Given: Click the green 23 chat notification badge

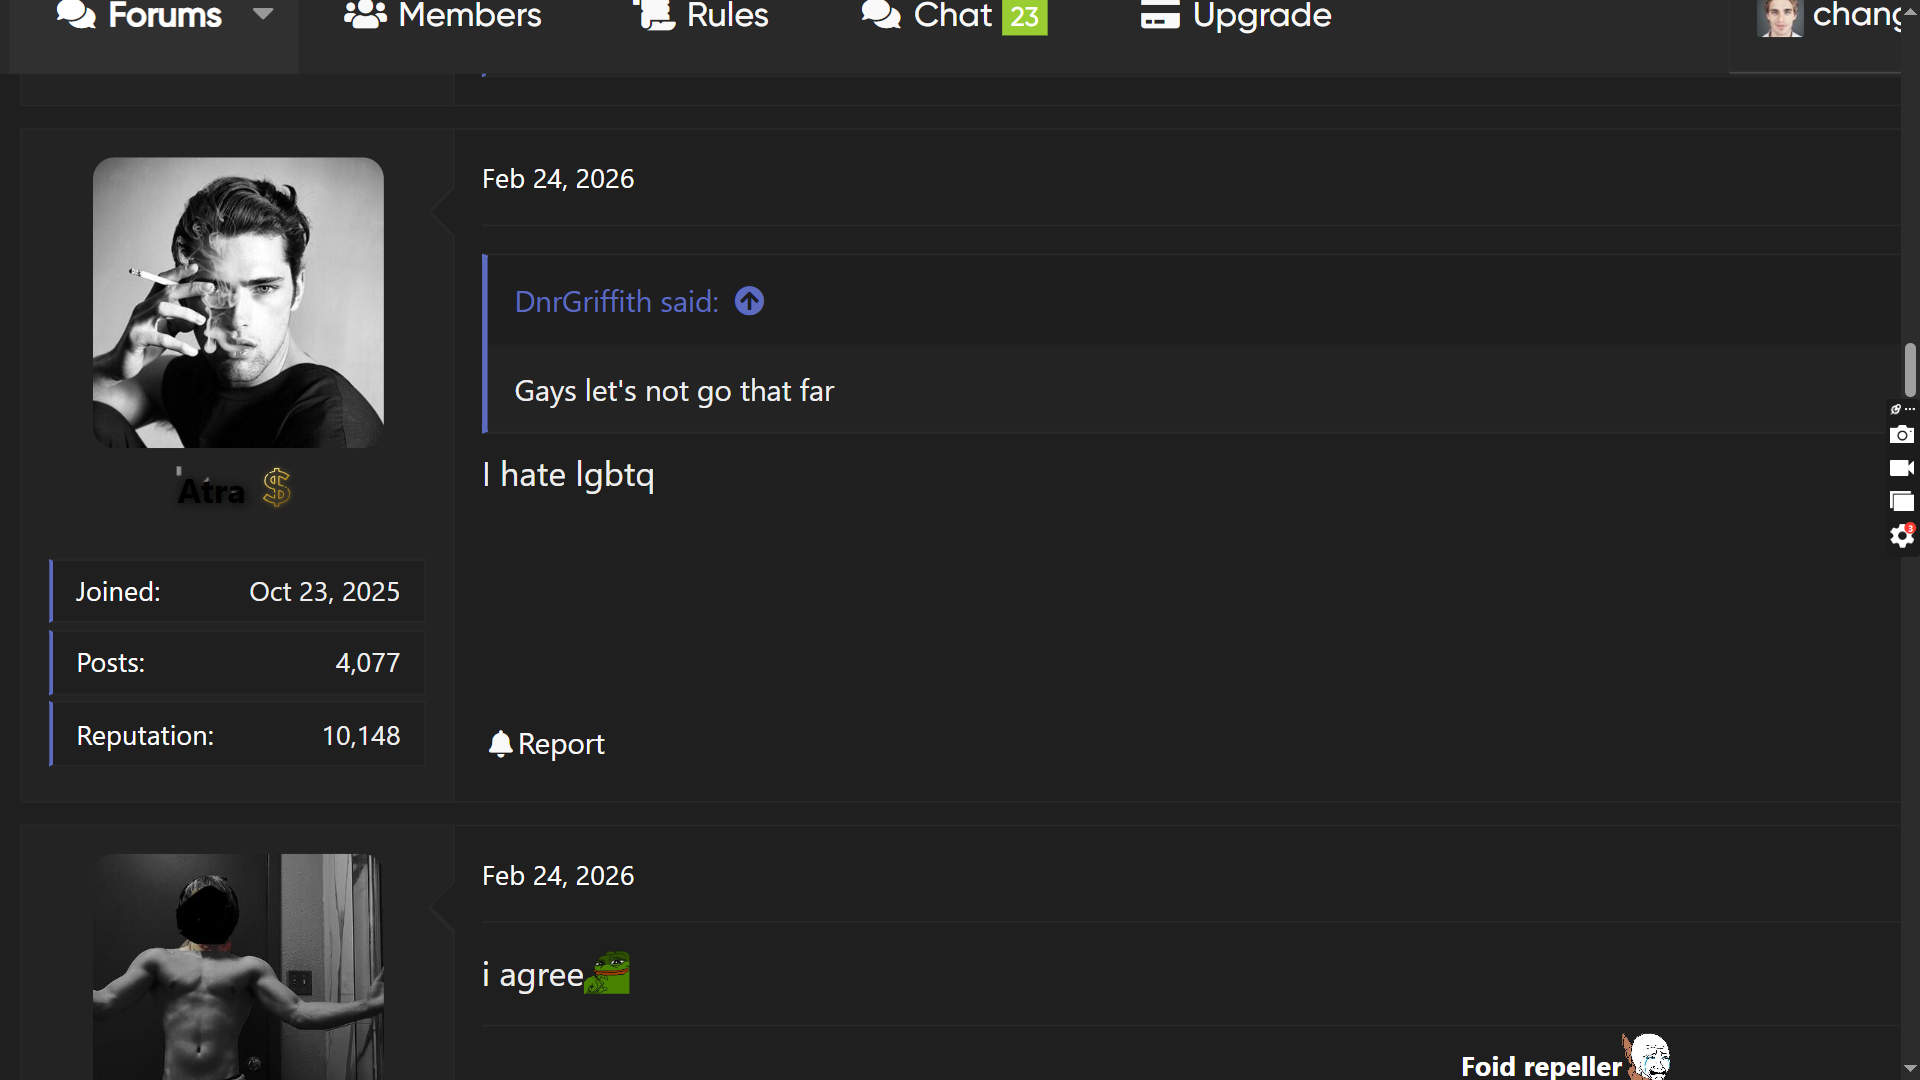Looking at the screenshot, I should (1025, 16).
